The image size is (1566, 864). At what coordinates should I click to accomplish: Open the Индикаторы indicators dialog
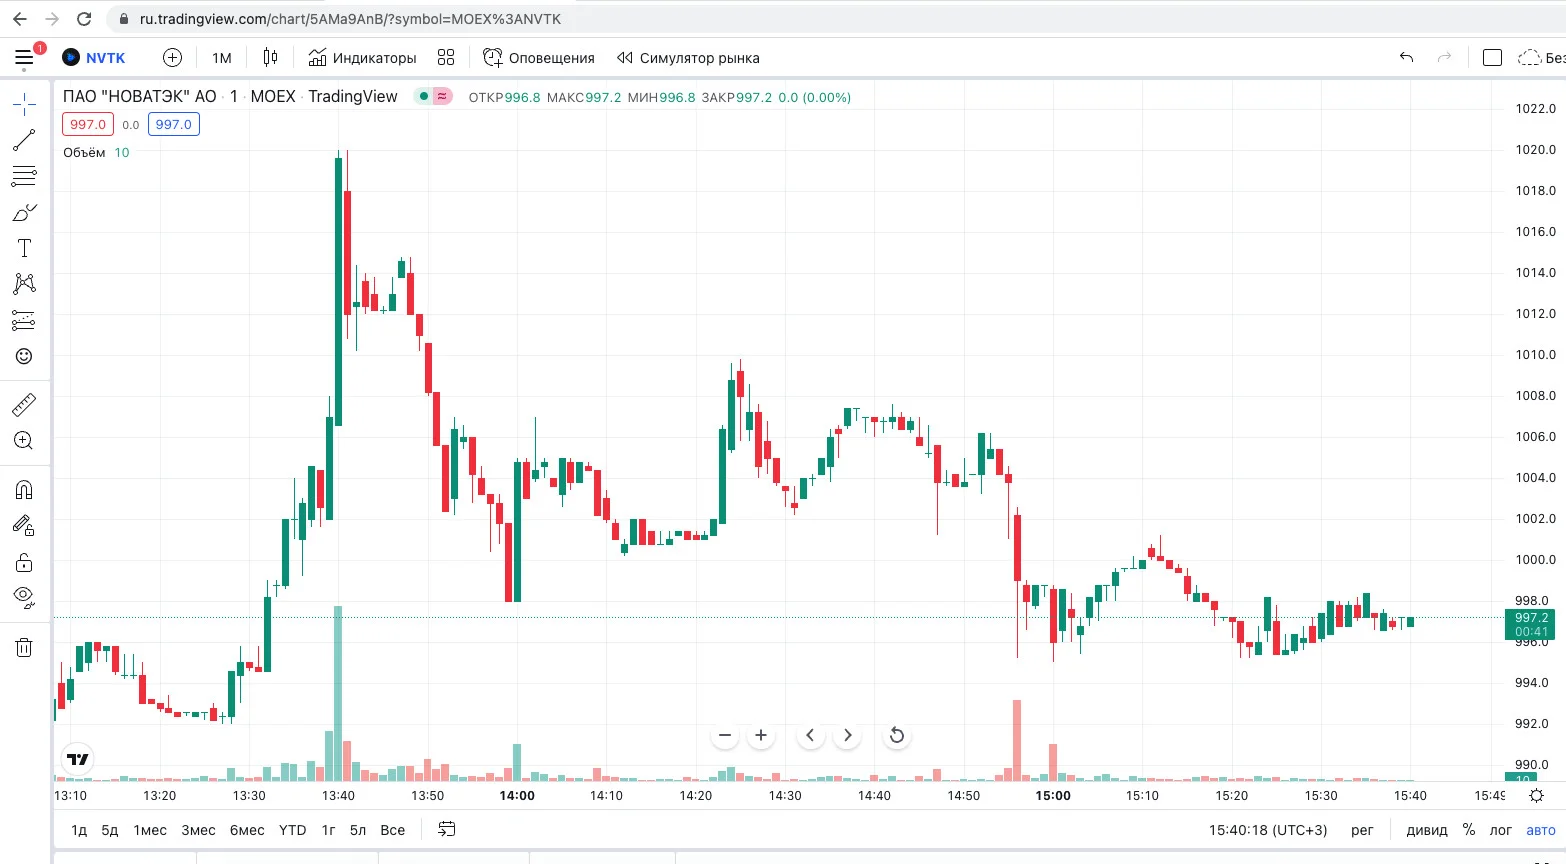[362, 58]
